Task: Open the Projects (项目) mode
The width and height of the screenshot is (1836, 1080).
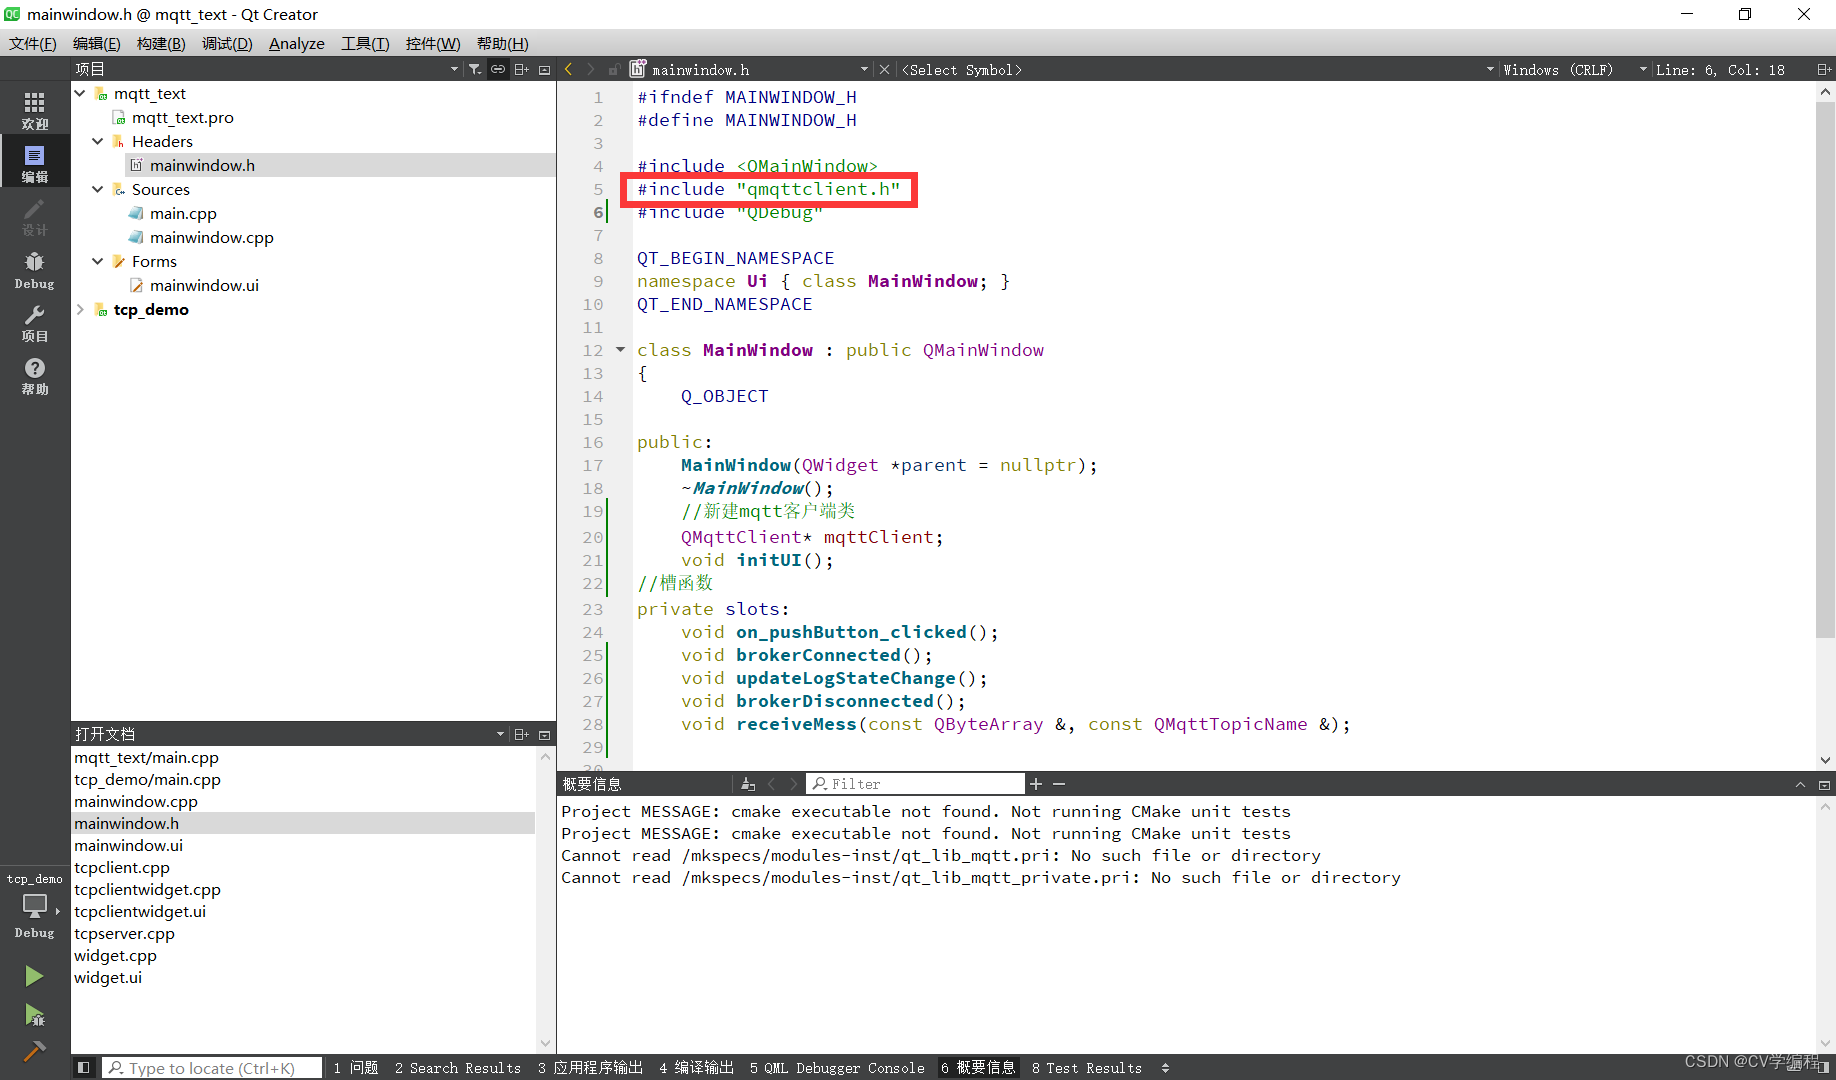Action: click(34, 323)
